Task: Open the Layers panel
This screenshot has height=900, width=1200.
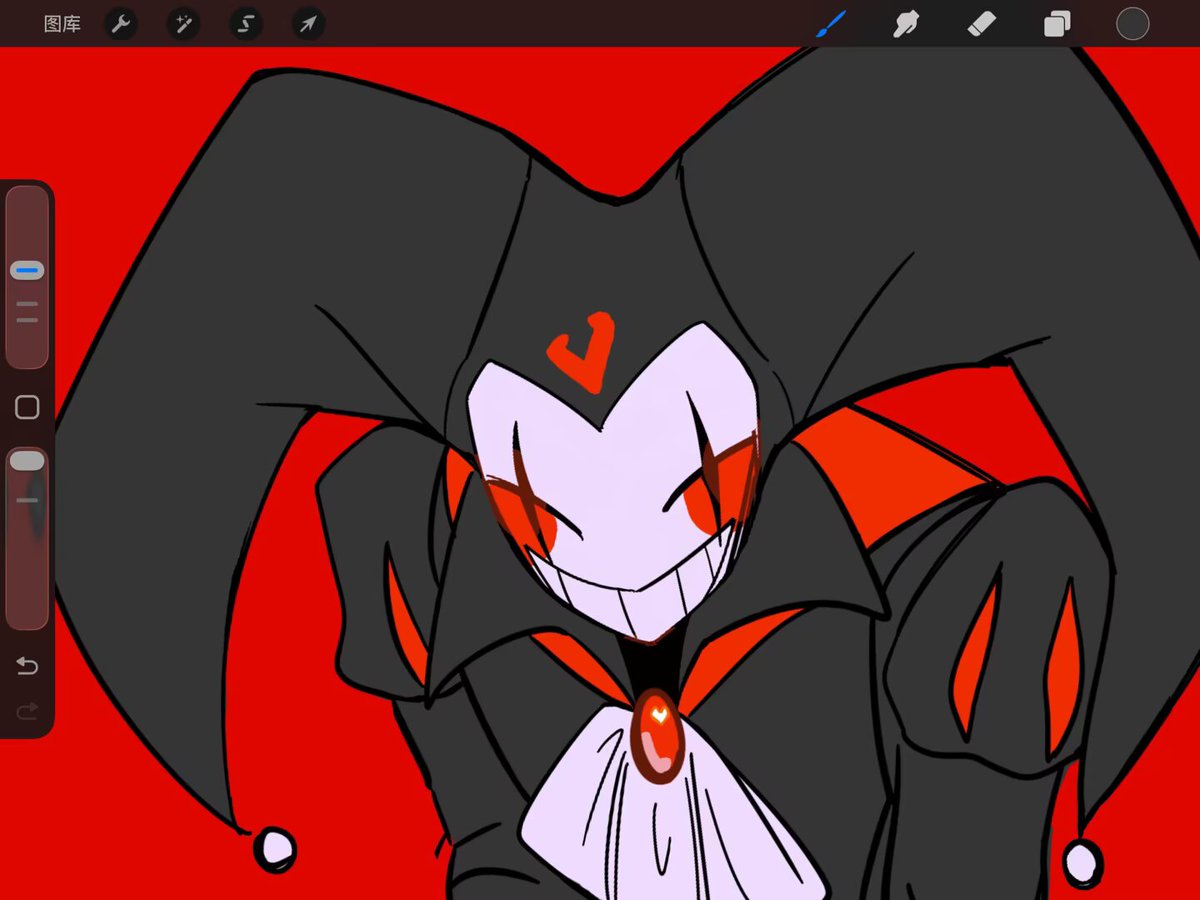Action: (x=1057, y=24)
